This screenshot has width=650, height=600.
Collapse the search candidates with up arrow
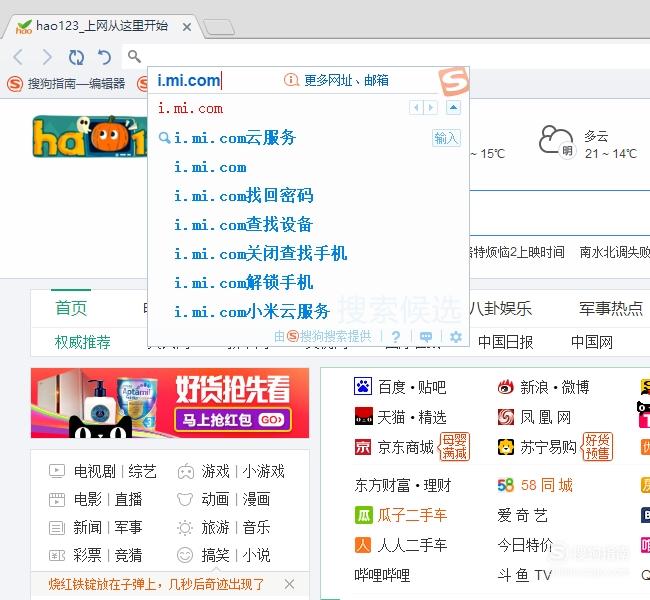[x=454, y=108]
